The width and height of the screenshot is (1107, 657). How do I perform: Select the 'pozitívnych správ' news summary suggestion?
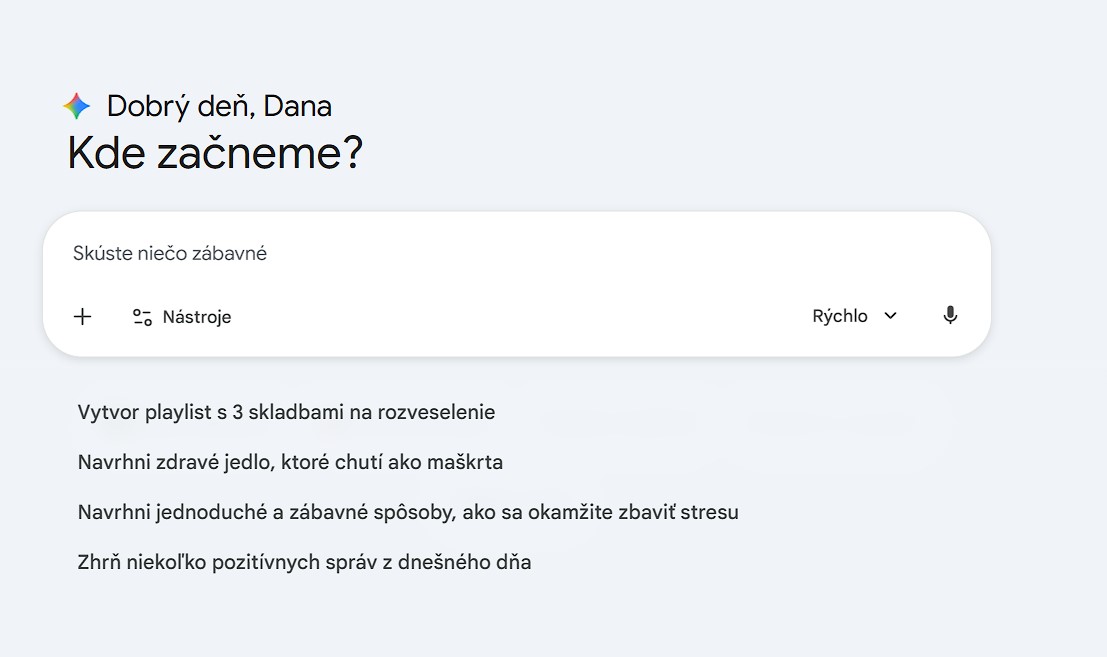304,562
